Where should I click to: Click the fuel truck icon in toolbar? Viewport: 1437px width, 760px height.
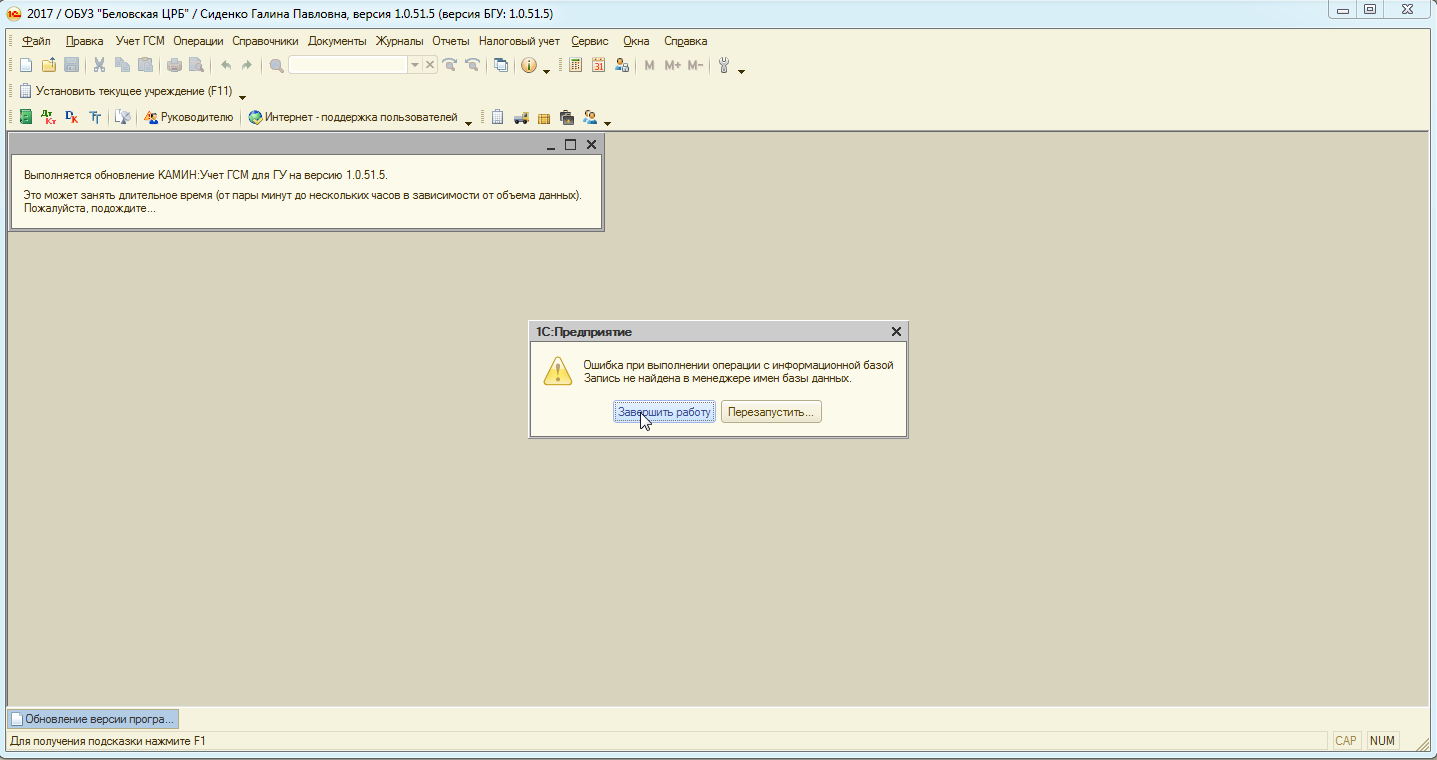[x=521, y=117]
